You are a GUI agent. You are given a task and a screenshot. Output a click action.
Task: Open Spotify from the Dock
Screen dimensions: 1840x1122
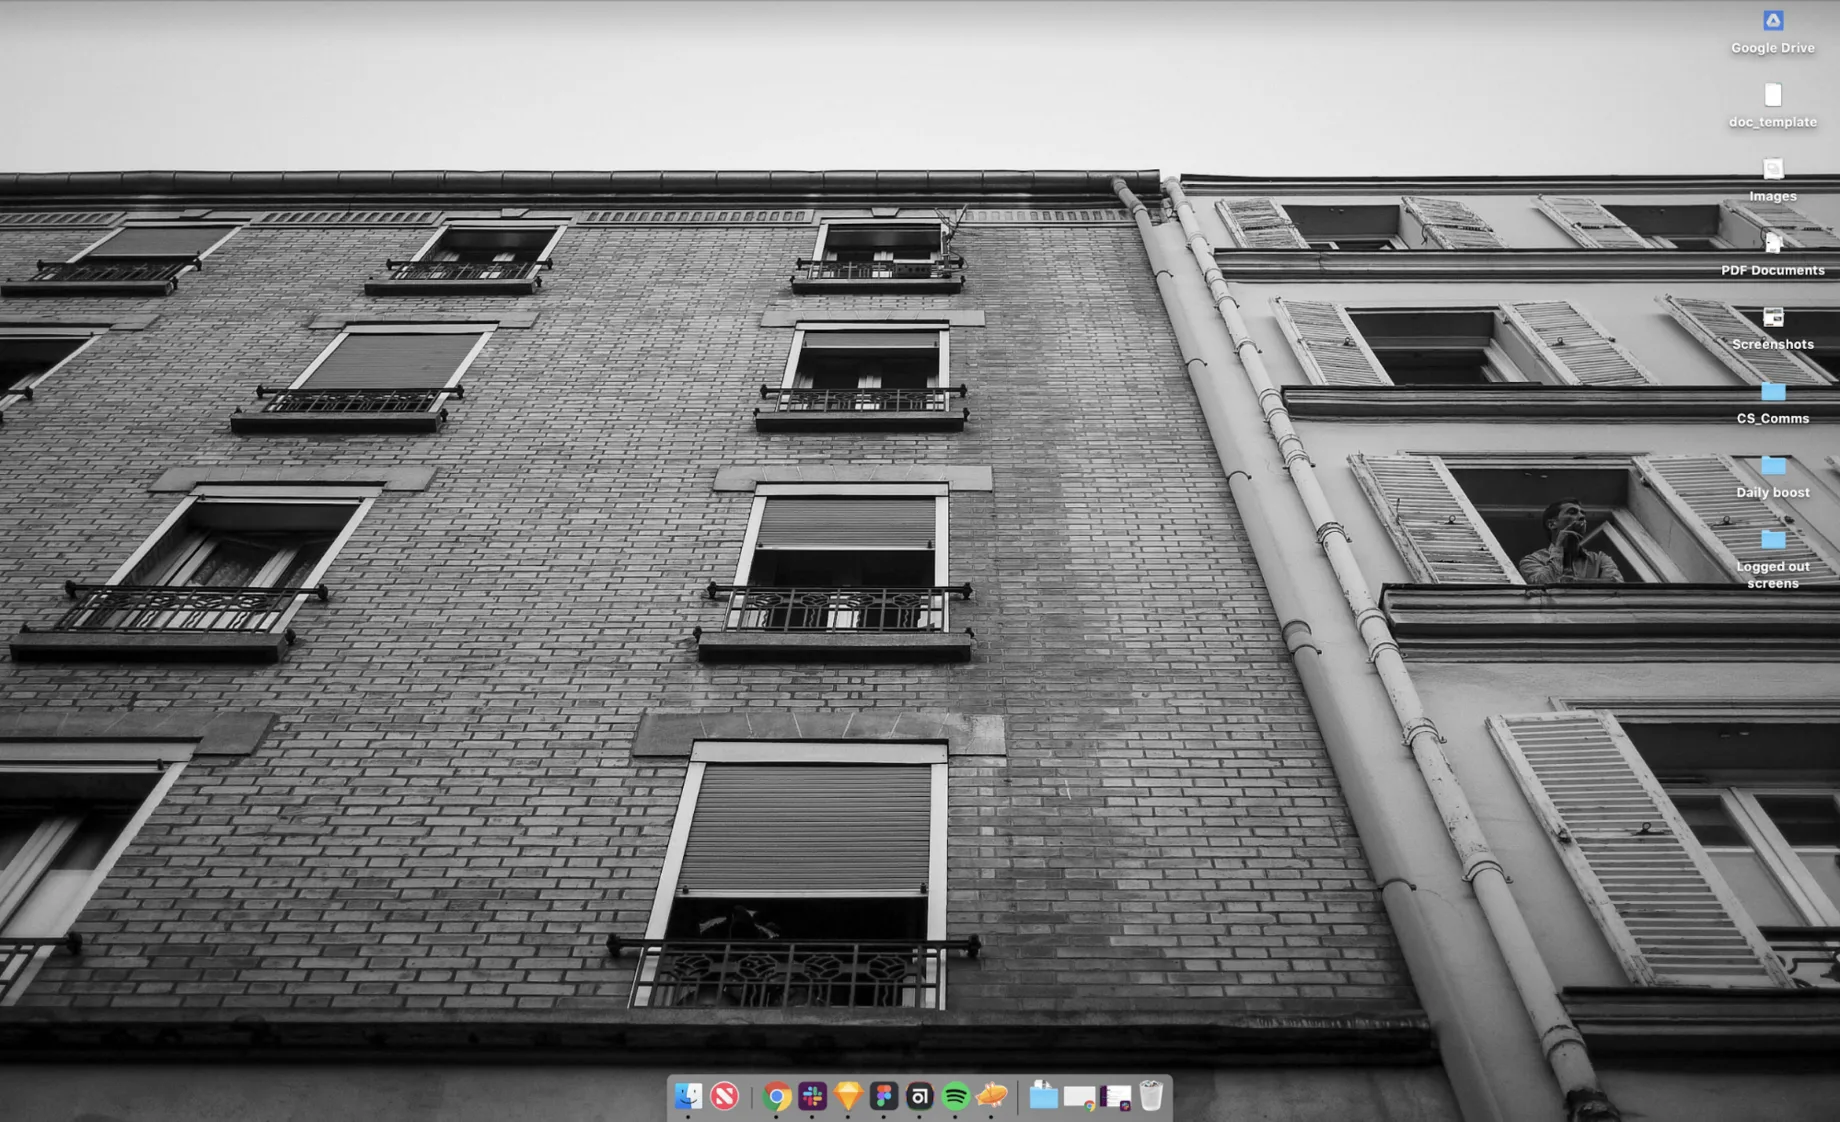click(955, 1096)
